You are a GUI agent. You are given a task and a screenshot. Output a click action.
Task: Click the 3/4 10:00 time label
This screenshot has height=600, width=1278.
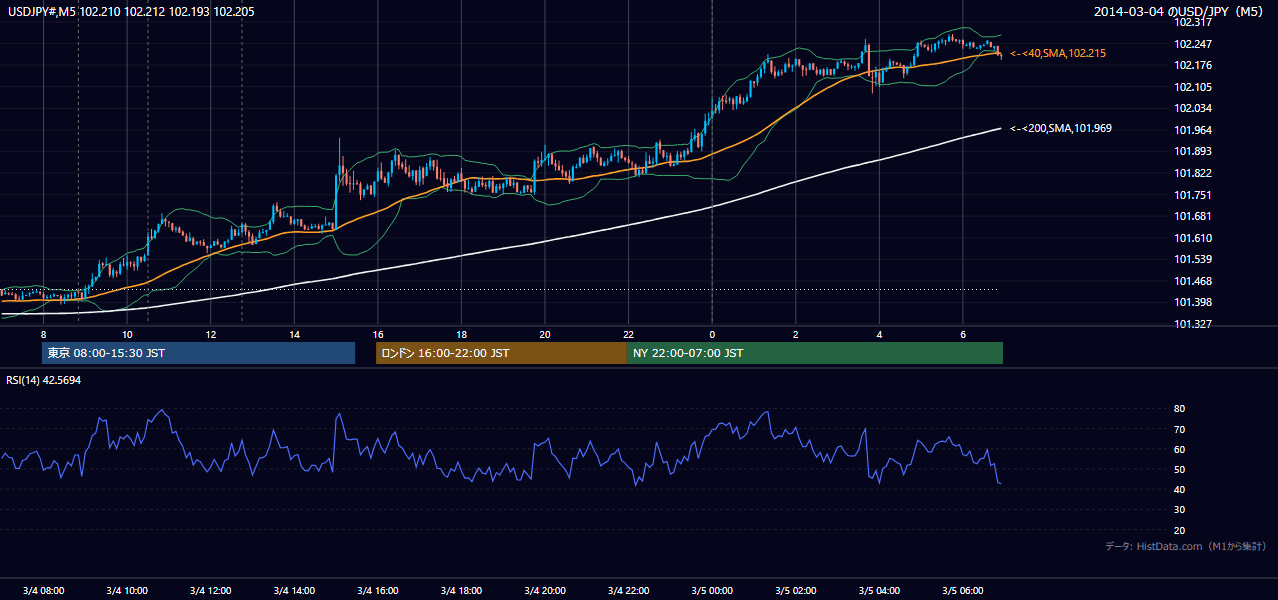[127, 590]
